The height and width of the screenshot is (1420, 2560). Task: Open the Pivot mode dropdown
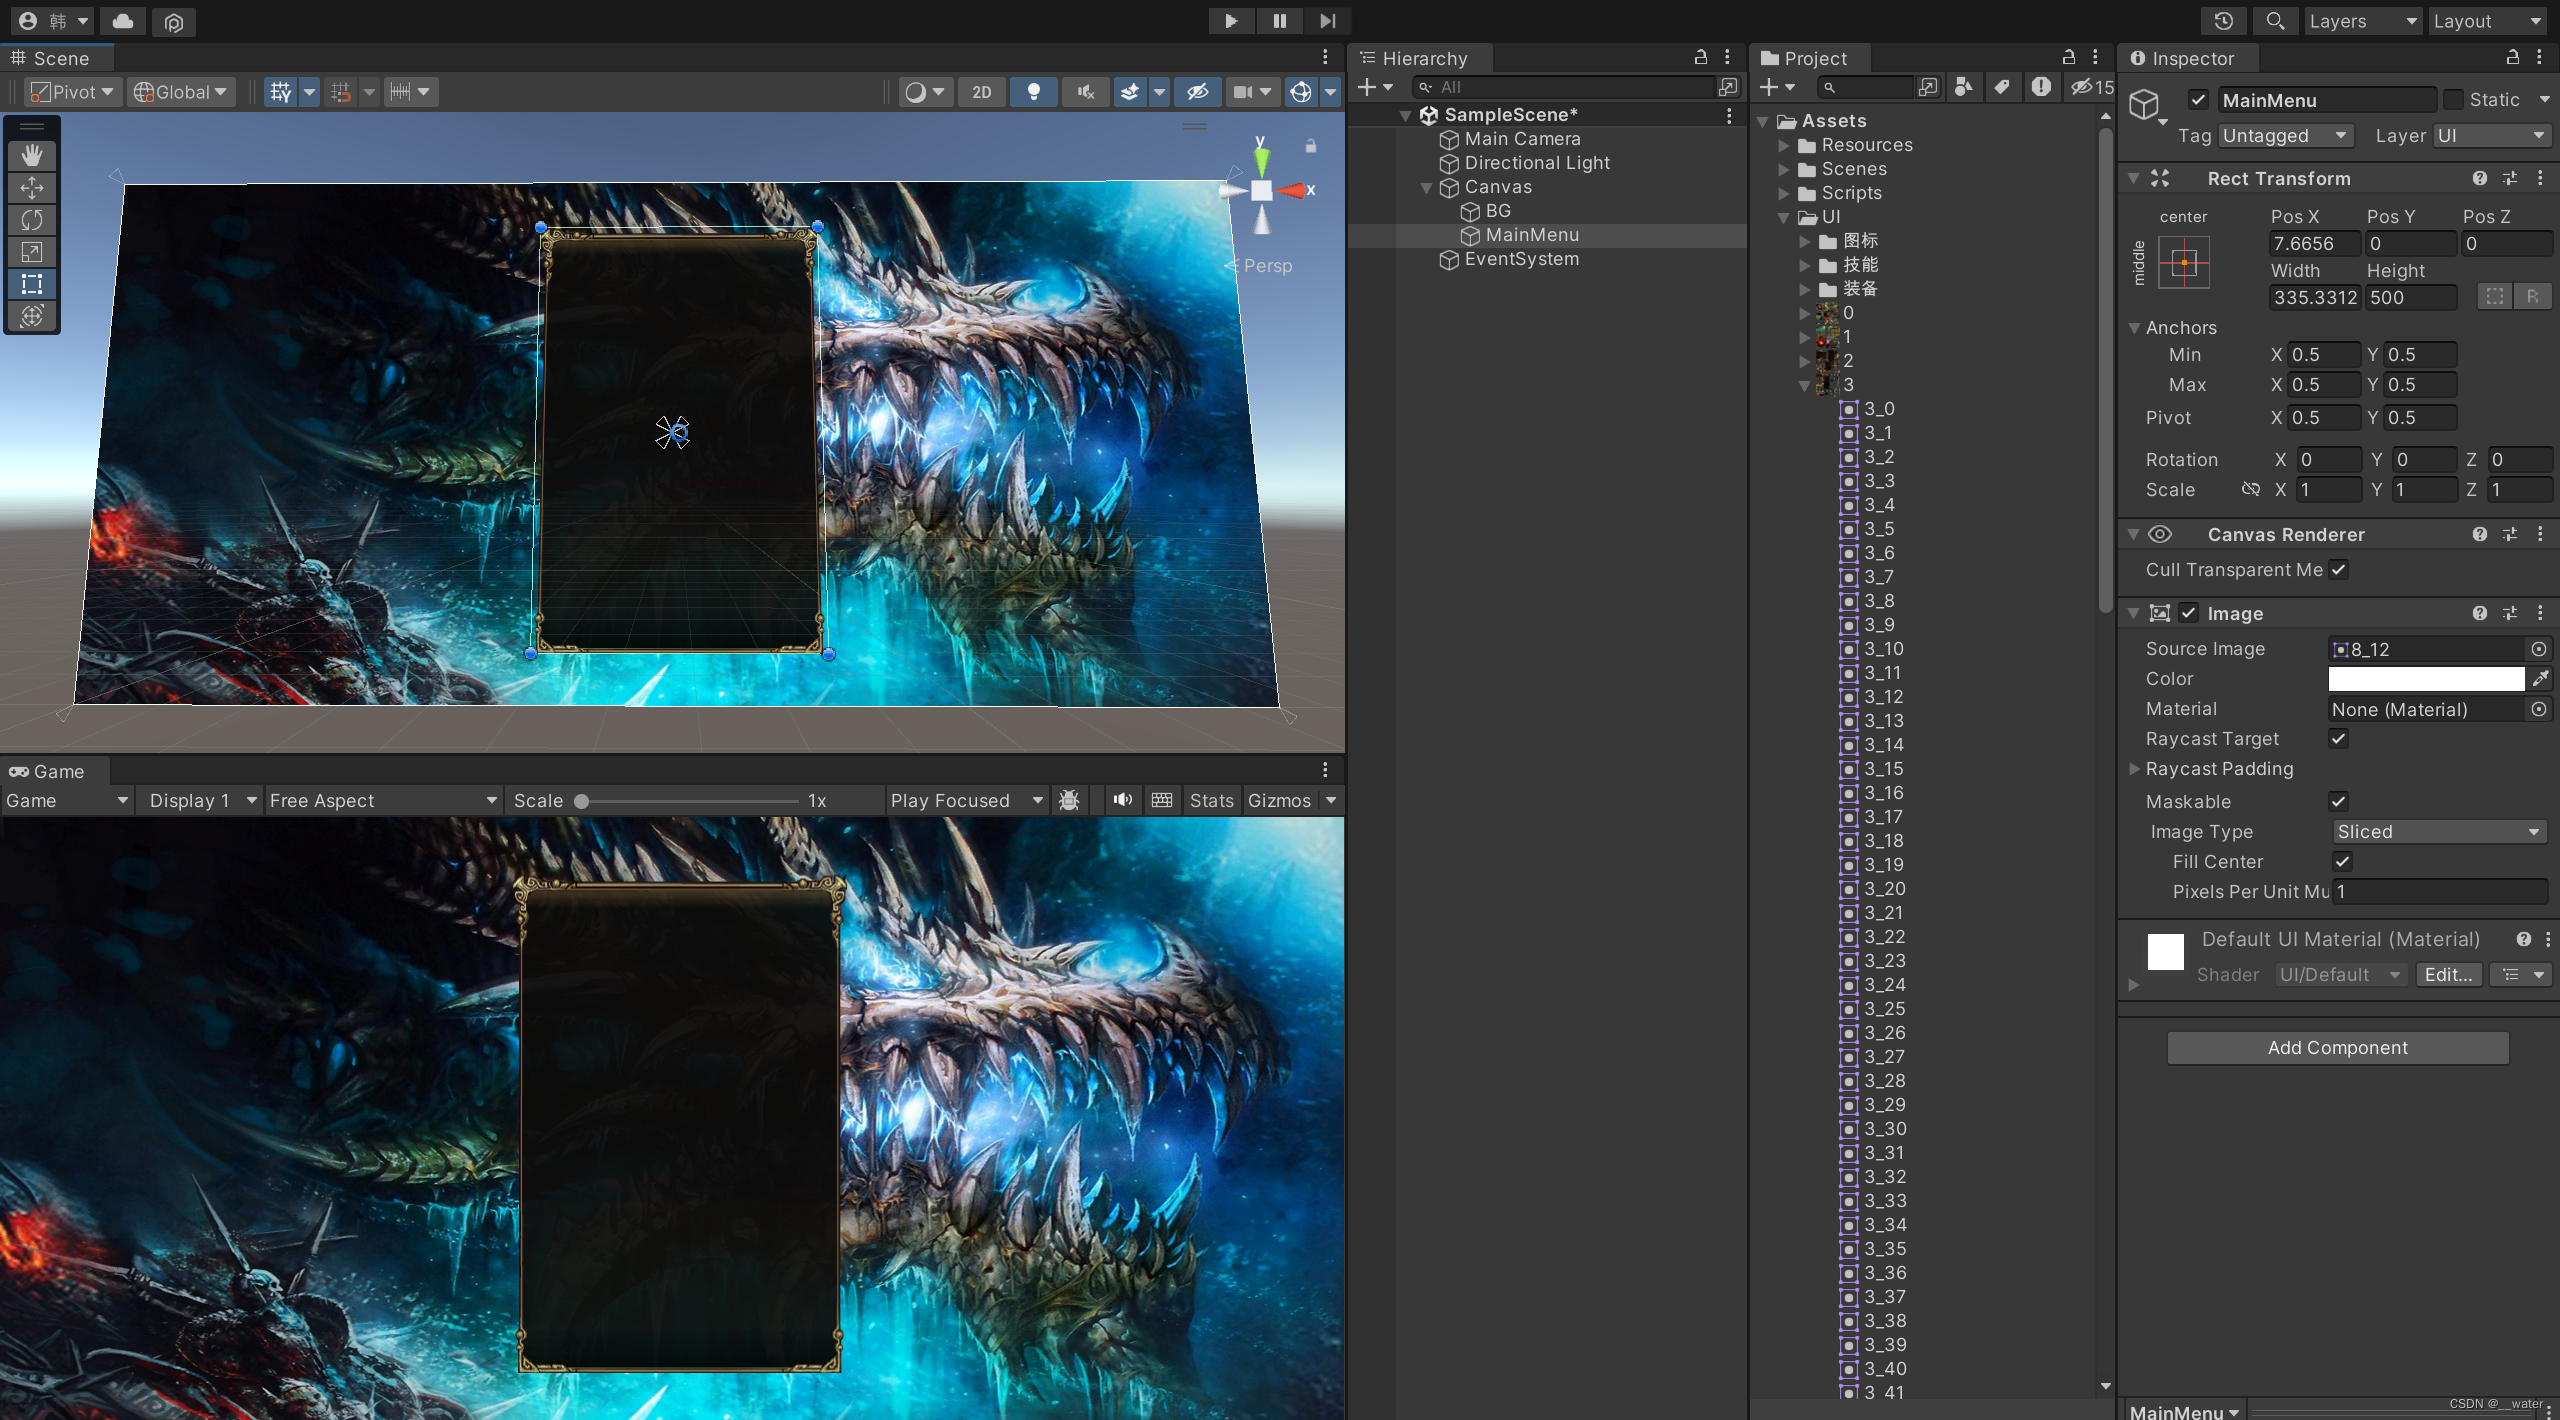point(72,92)
